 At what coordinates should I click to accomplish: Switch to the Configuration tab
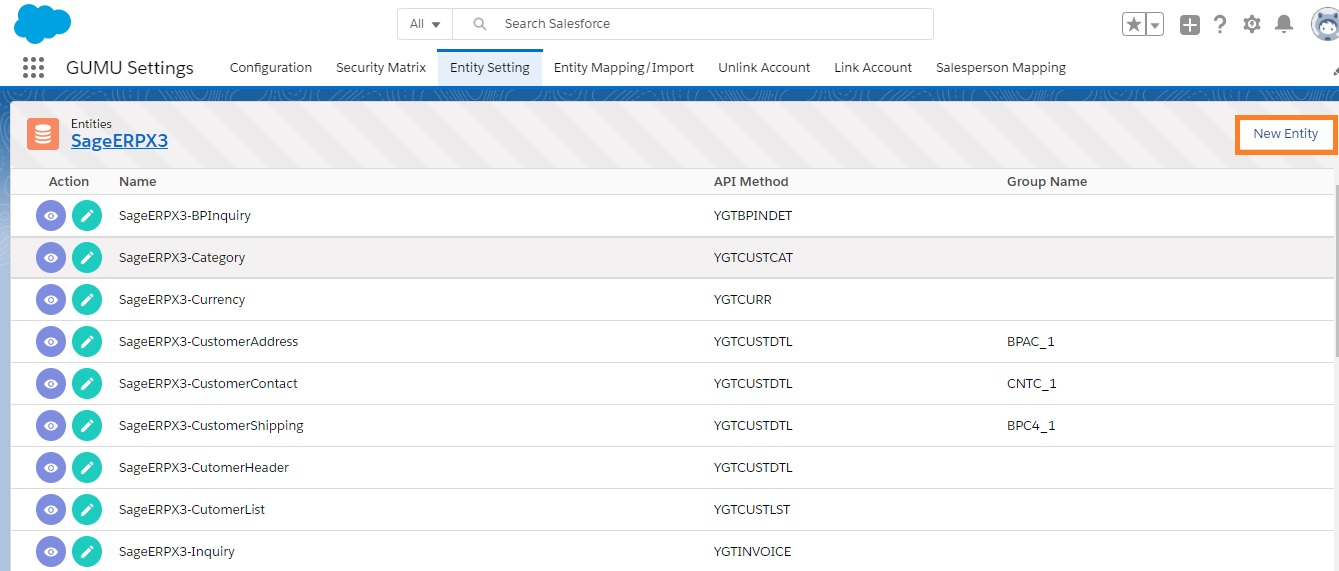tap(271, 67)
